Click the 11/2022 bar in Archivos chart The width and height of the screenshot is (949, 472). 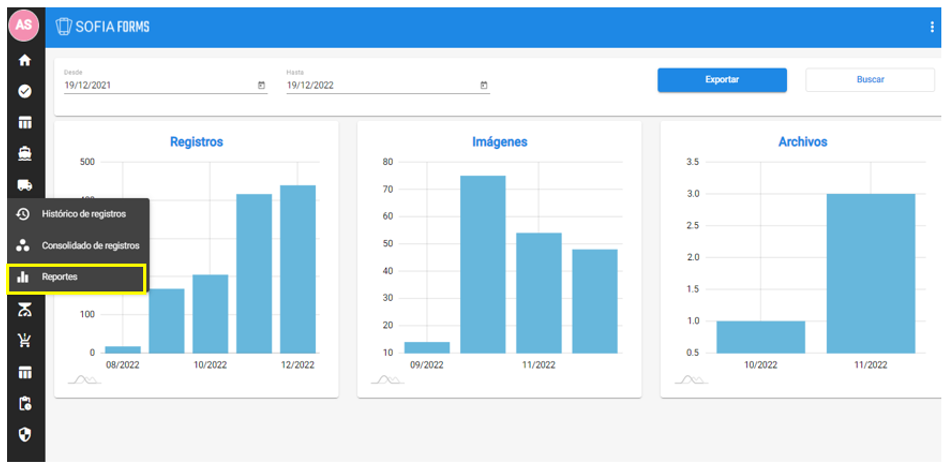(870, 273)
